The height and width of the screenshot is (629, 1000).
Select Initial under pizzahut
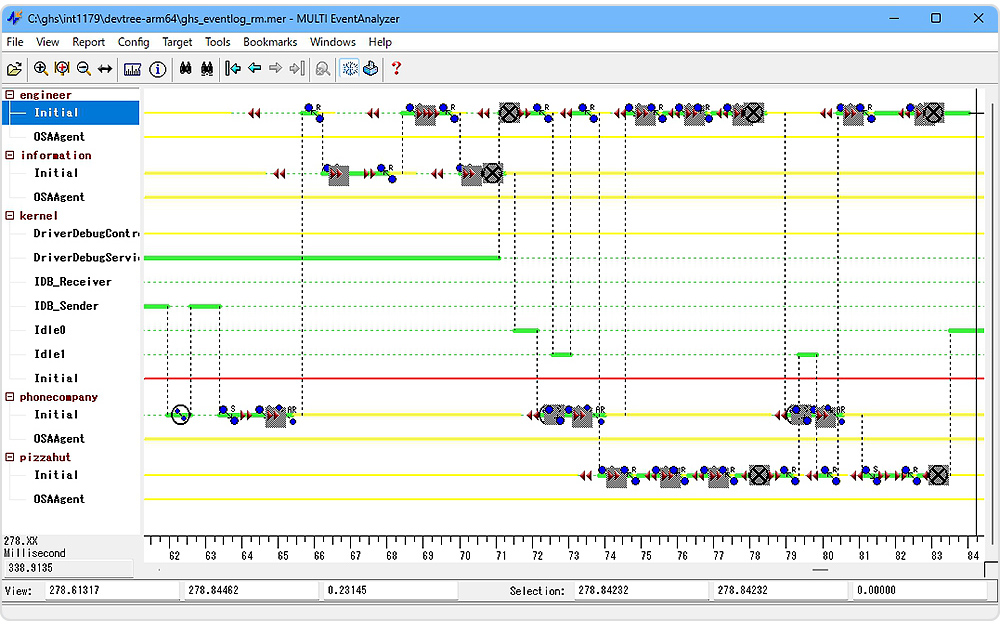point(56,475)
